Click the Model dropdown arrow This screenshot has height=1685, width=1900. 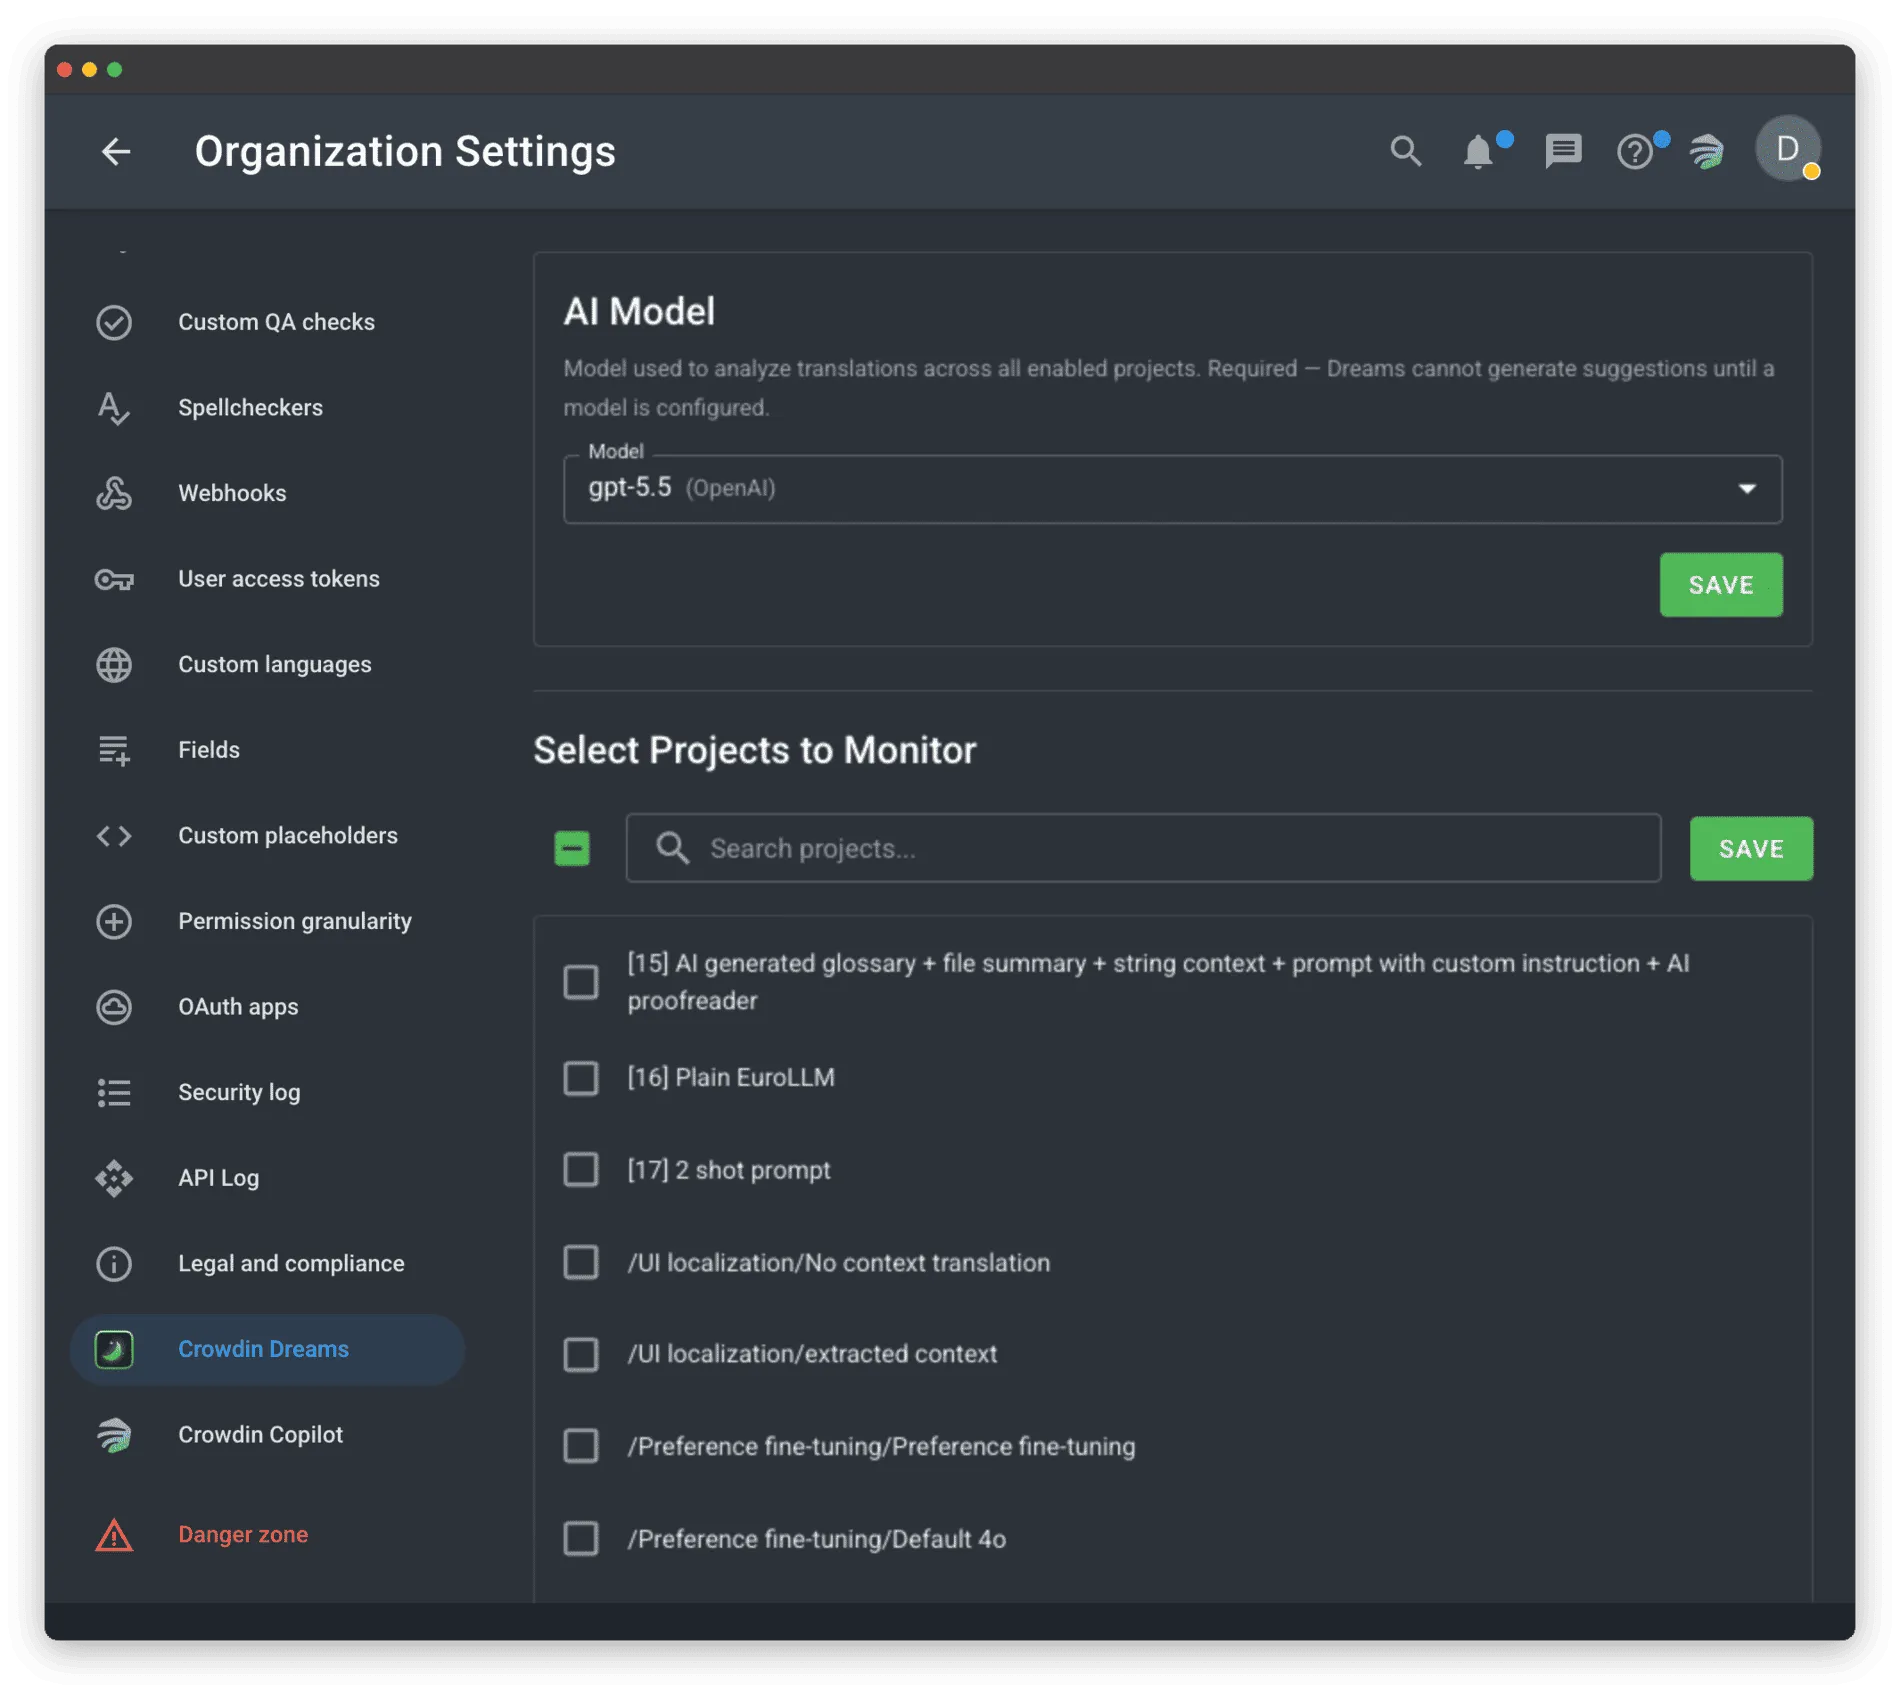(x=1746, y=489)
